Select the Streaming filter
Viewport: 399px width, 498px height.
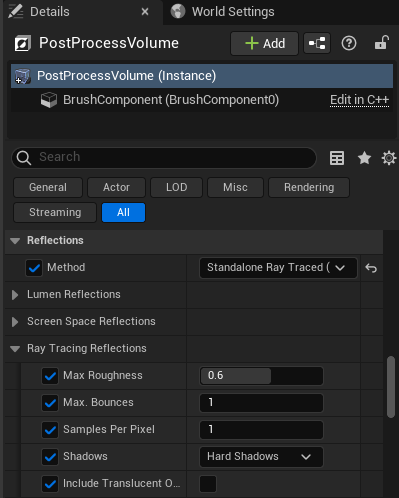(x=55, y=212)
